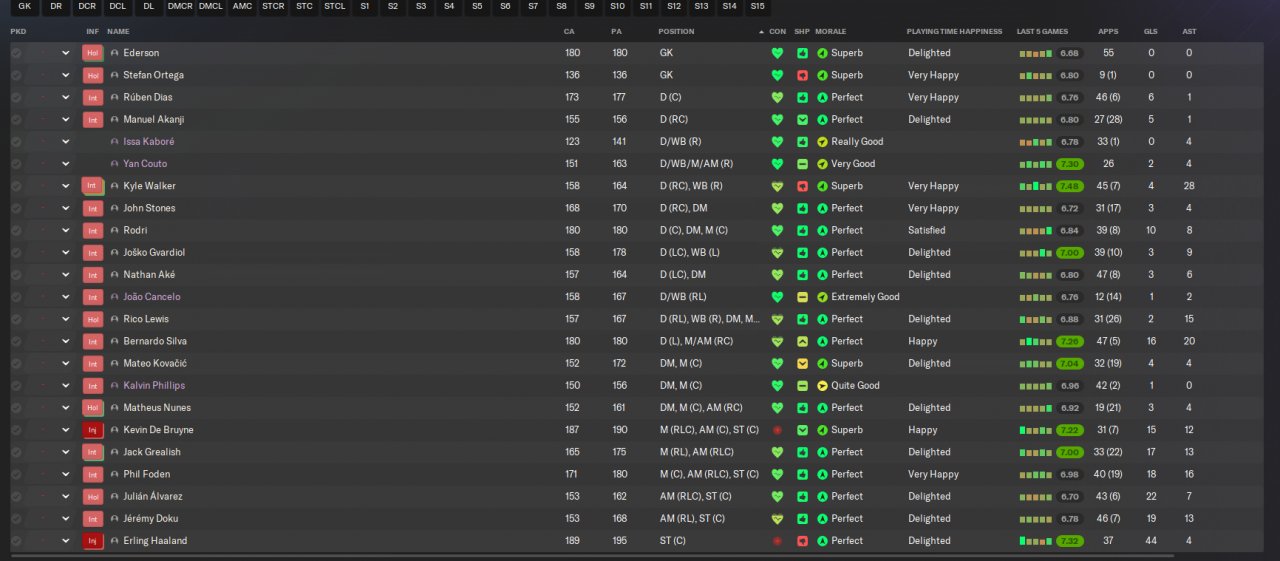The height and width of the screenshot is (561, 1280).
Task: Click Erling Haaland's red sharpness icon
Action: pyautogui.click(x=802, y=541)
